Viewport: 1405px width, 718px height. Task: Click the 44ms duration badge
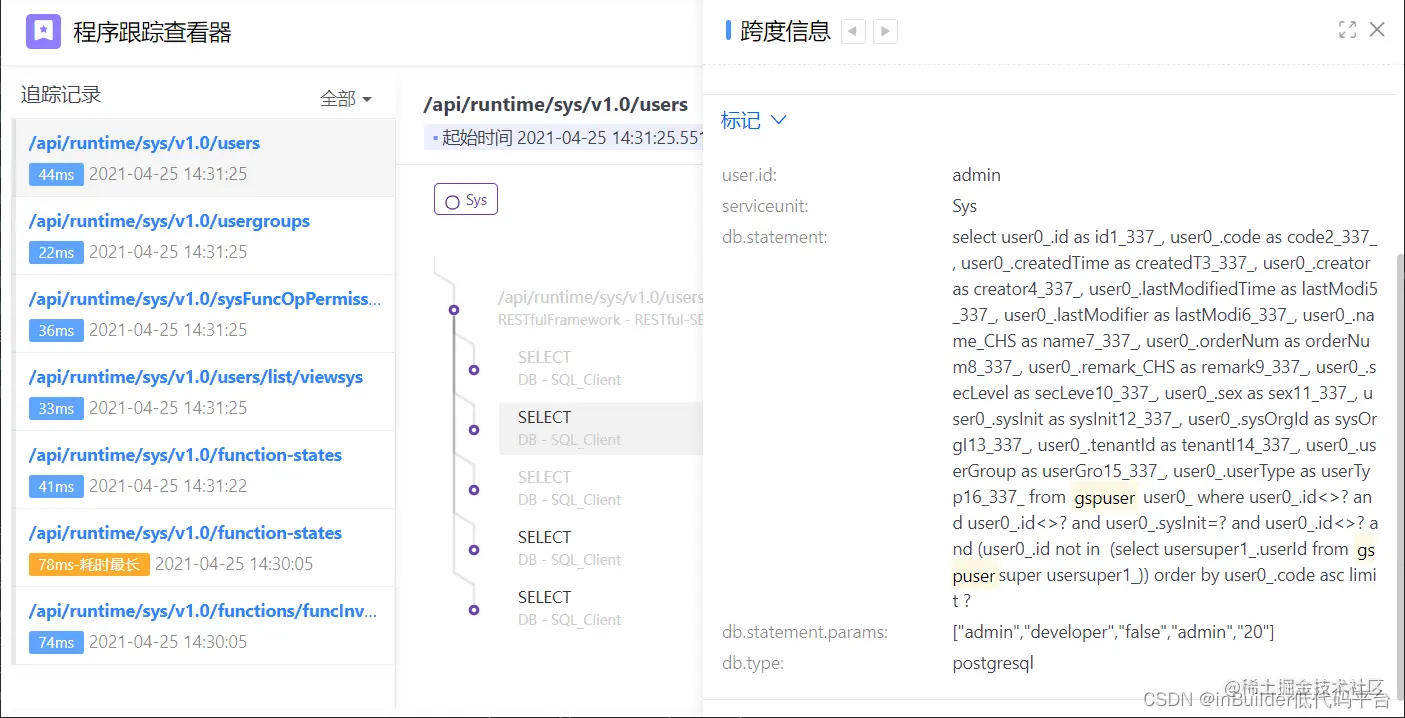(56, 174)
